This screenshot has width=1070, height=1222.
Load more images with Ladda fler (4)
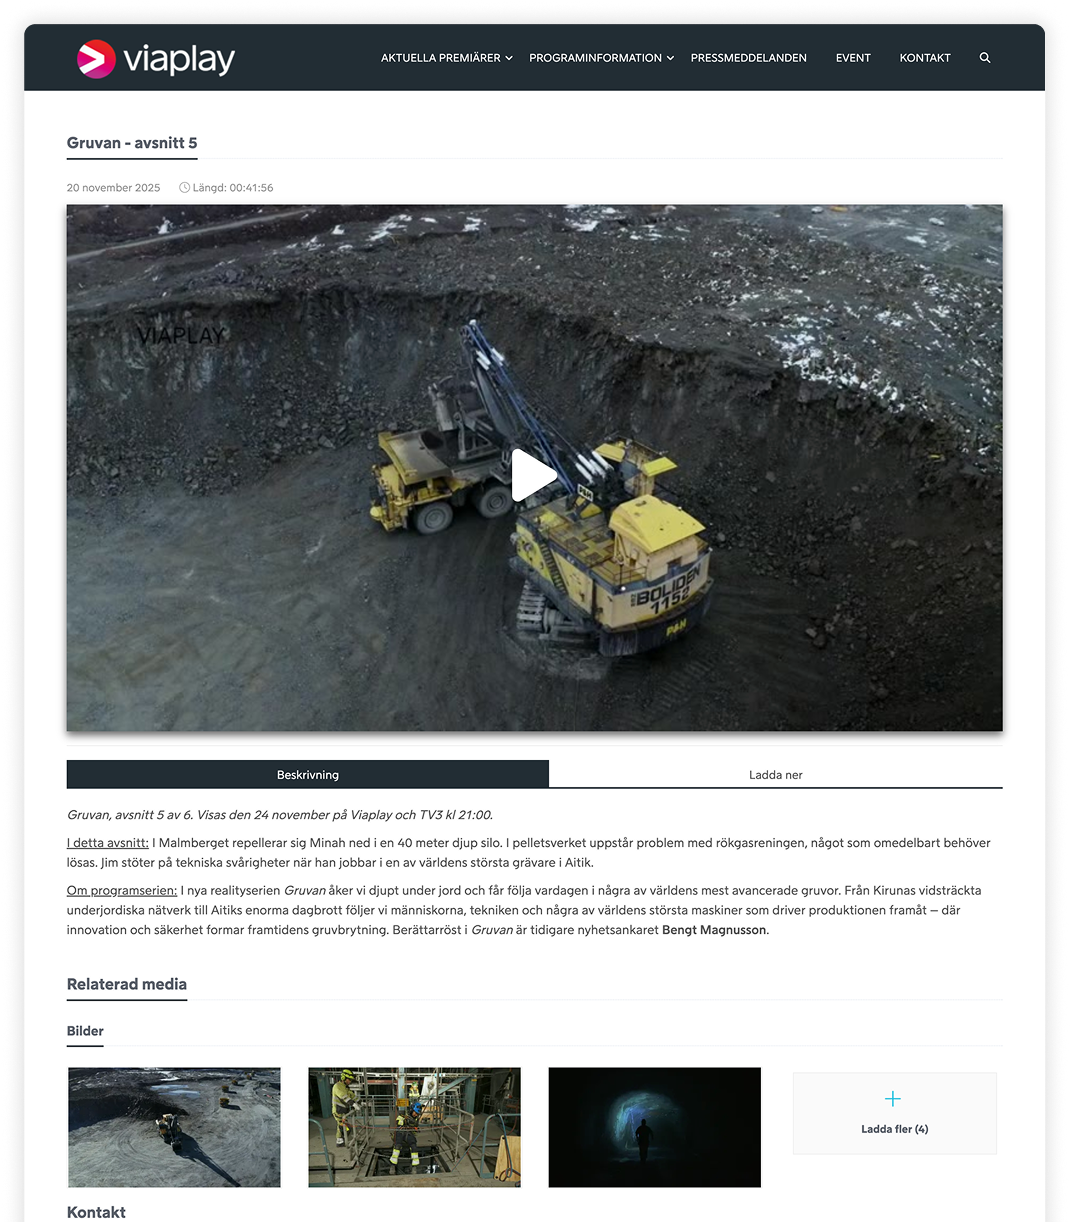coord(895,1113)
